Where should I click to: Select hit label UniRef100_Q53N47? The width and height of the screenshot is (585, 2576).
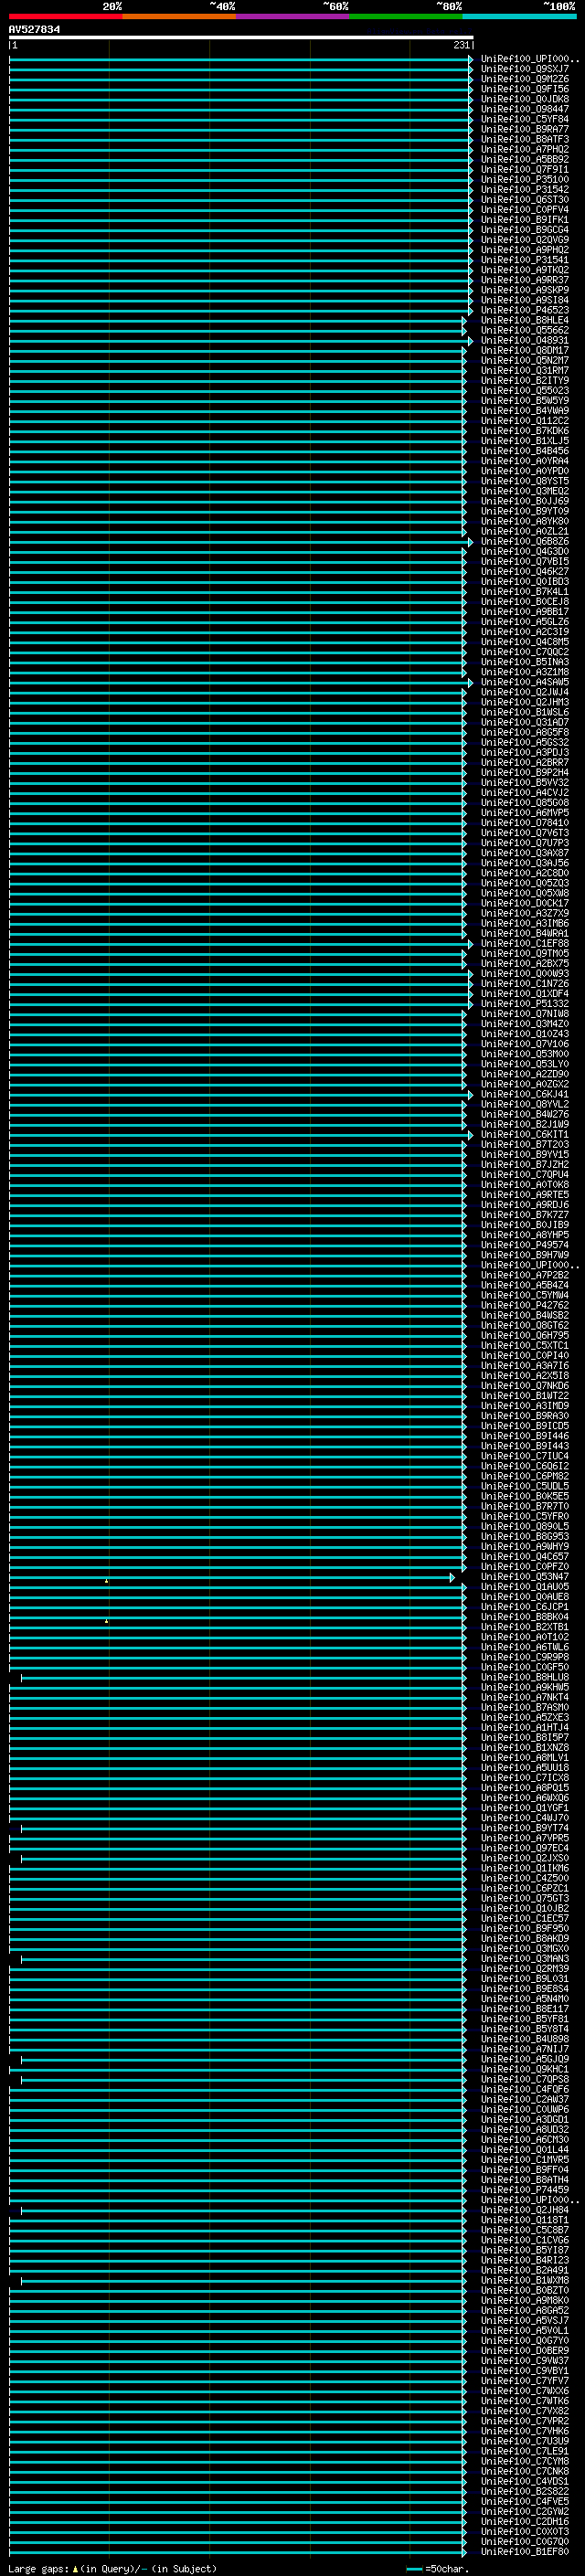pyautogui.click(x=525, y=1577)
